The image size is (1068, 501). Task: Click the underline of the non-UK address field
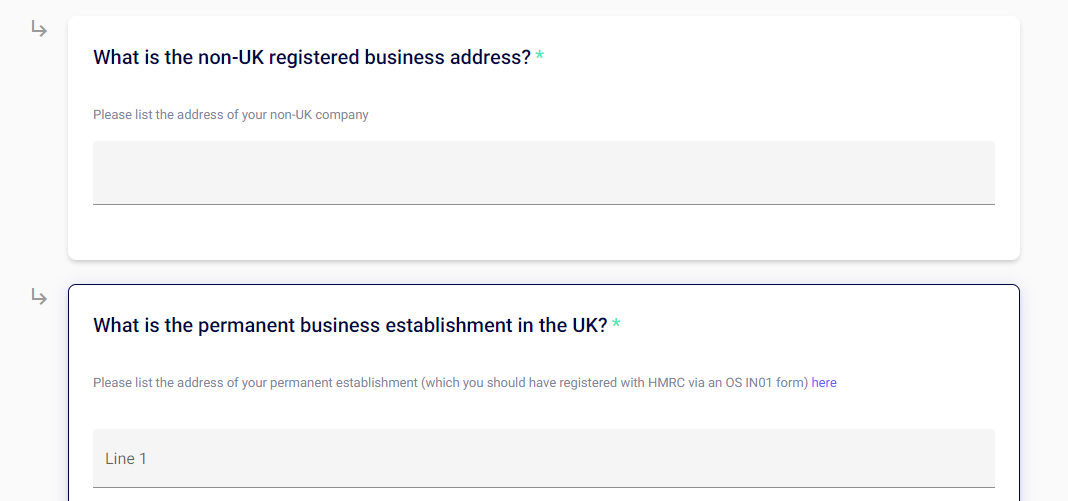click(543, 204)
